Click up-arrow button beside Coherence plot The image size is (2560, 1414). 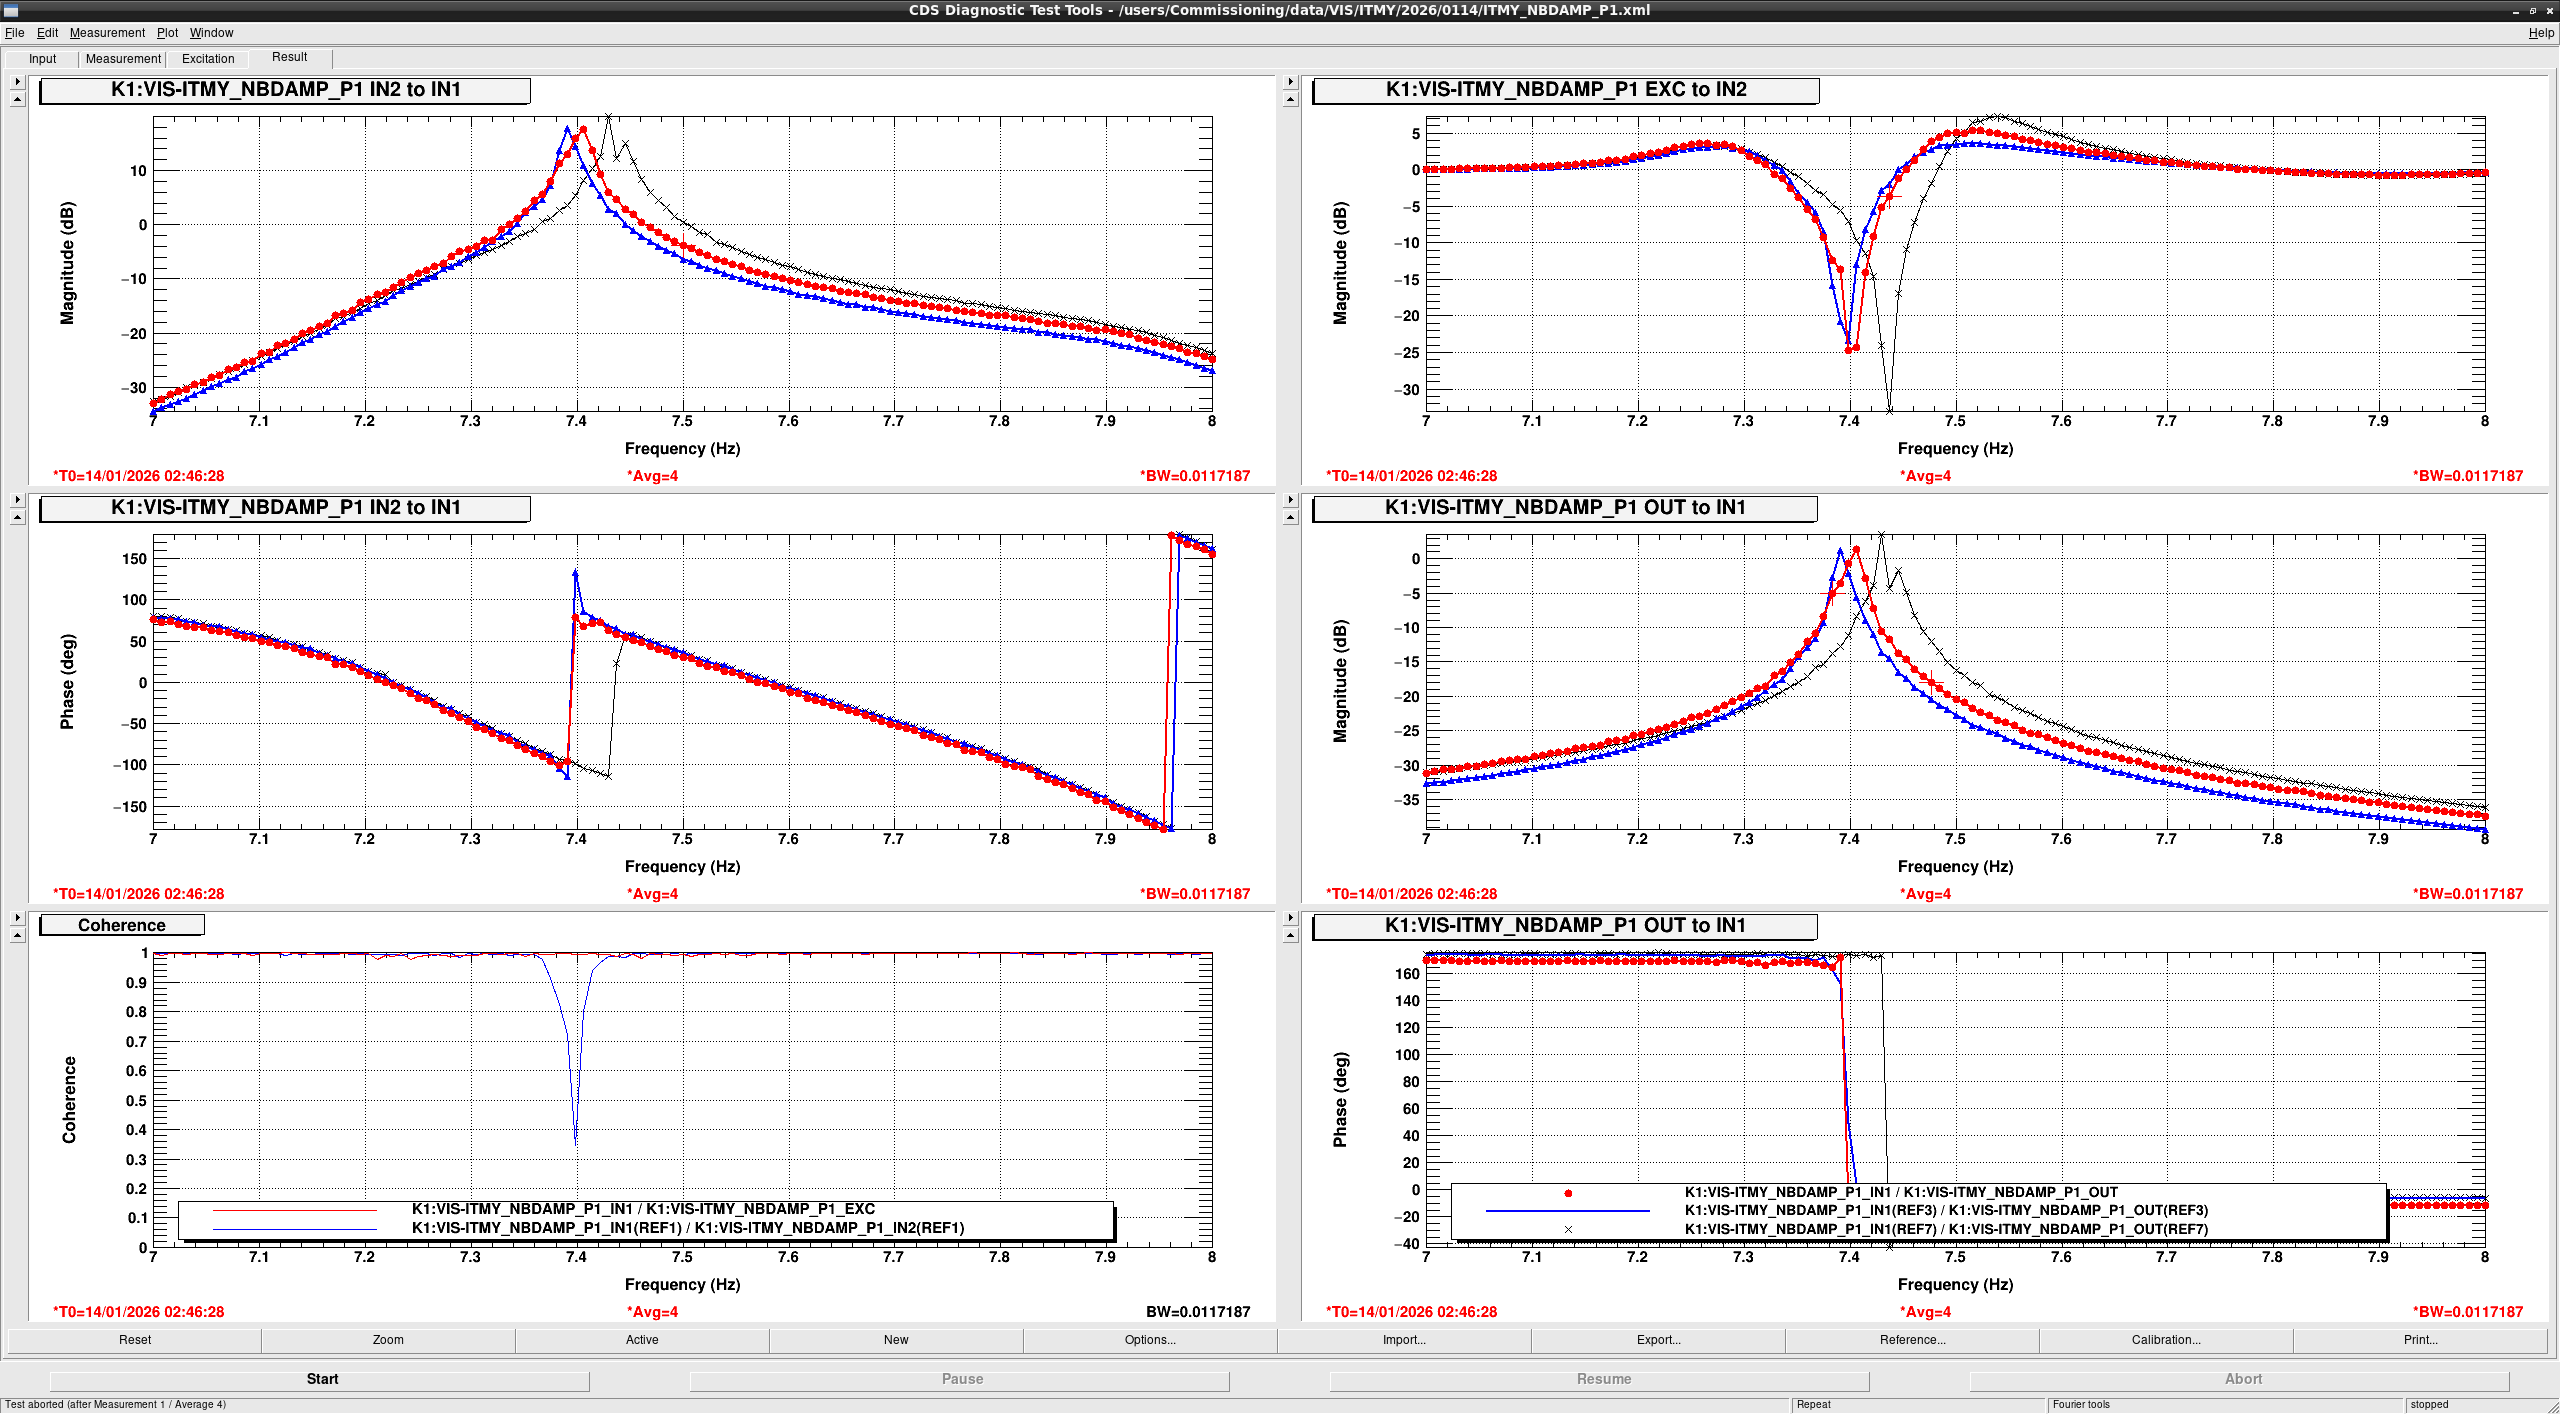[x=17, y=935]
